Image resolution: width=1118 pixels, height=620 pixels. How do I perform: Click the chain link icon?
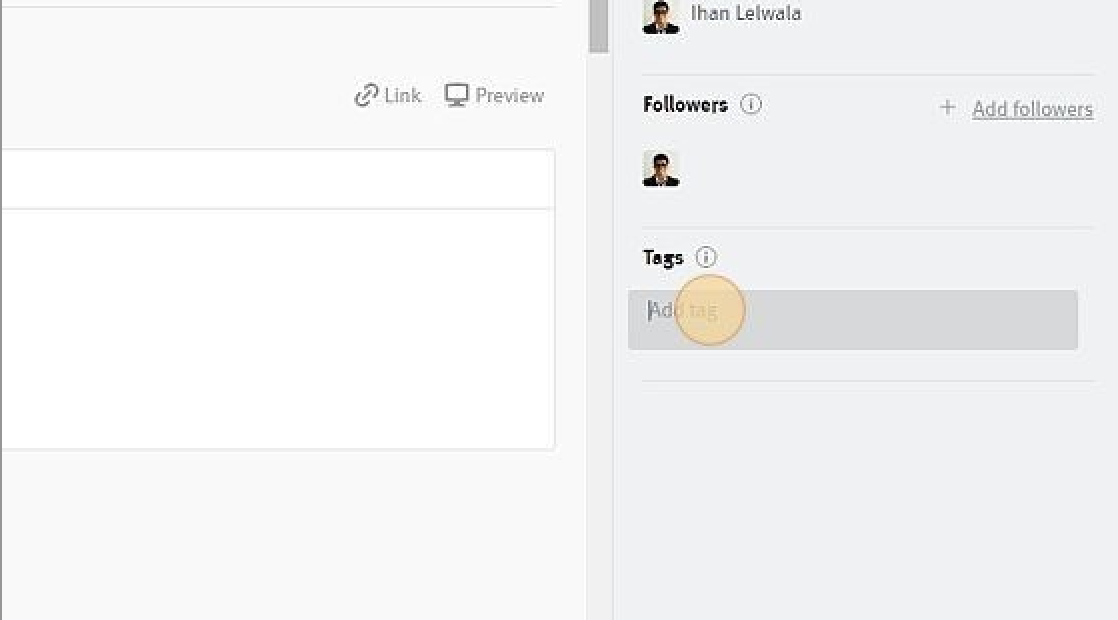point(366,96)
